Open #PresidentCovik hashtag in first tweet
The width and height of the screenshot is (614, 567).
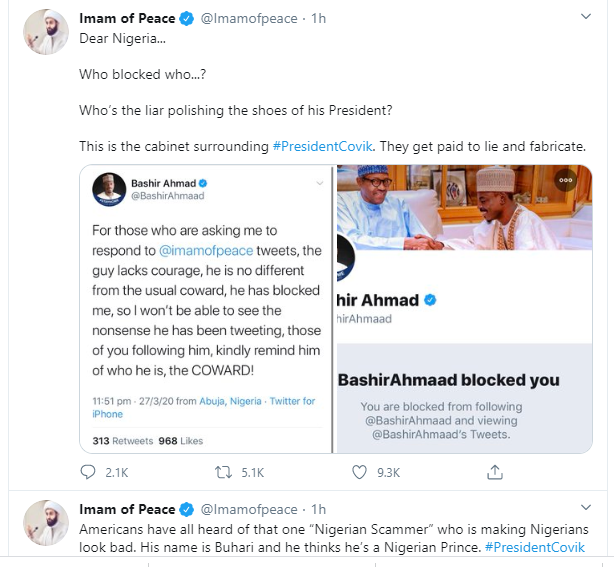(322, 146)
